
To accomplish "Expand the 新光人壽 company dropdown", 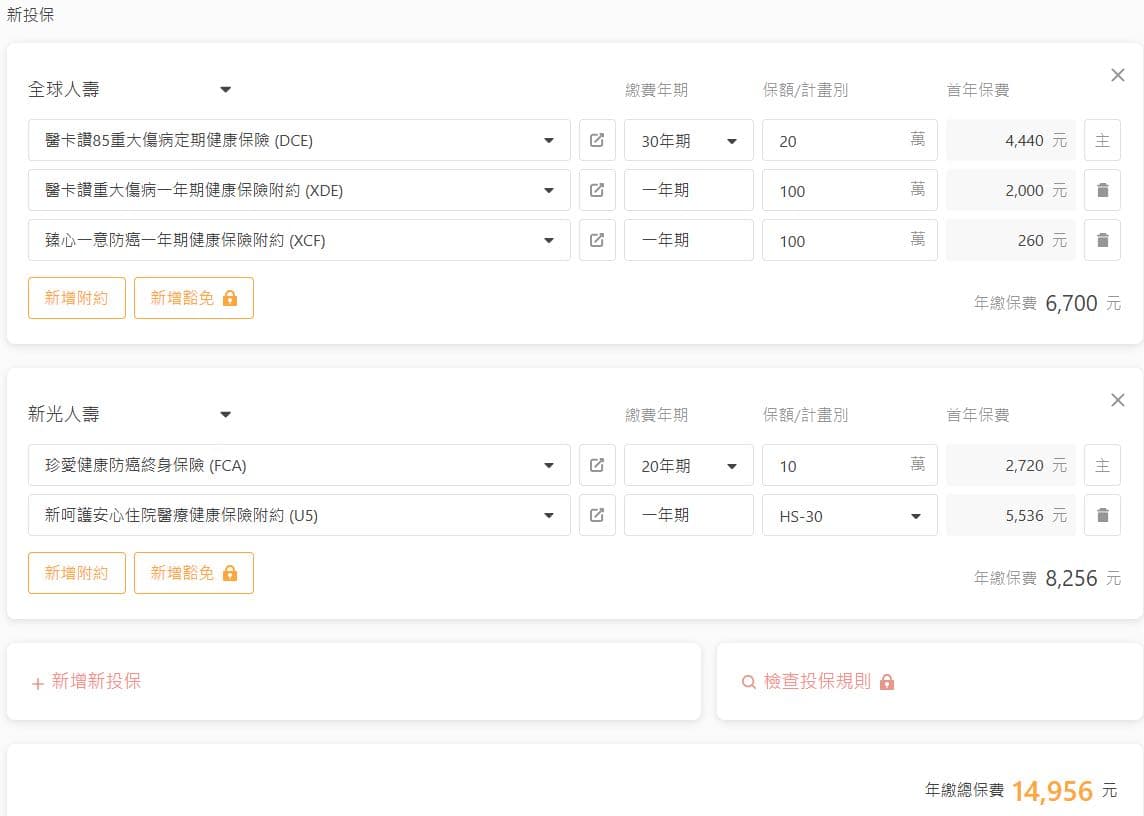I will coord(225,415).
